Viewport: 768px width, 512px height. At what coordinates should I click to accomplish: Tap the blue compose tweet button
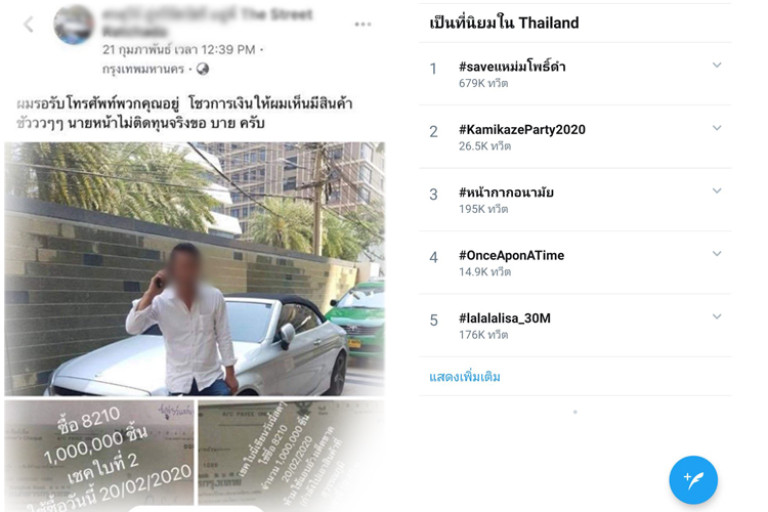click(x=693, y=480)
